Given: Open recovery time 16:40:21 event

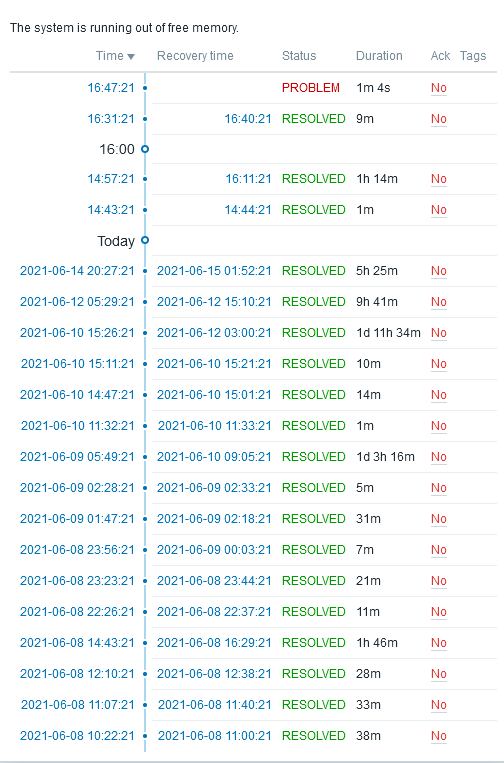Looking at the screenshot, I should coord(248,119).
